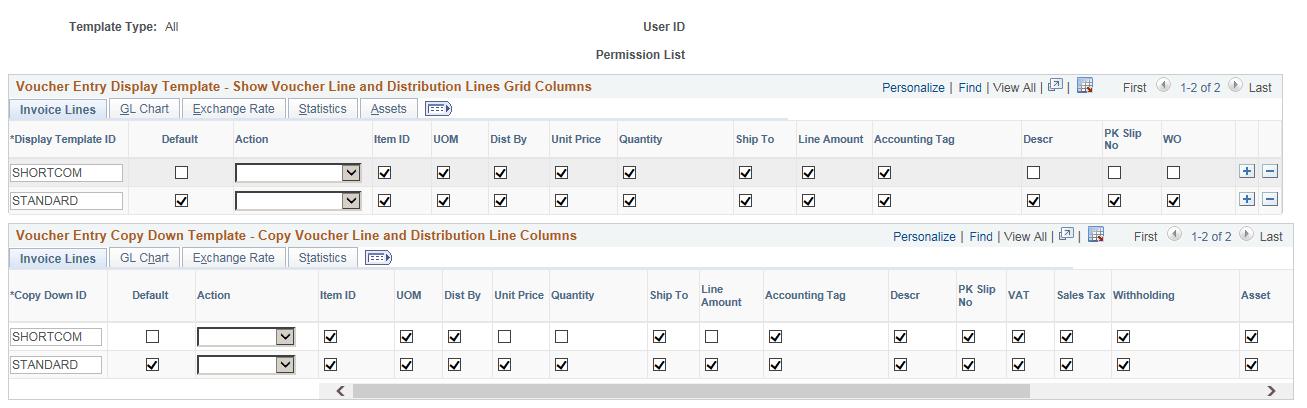Open Exchange Rate tab in Copy Down Template
1307x408 pixels.
(x=234, y=258)
